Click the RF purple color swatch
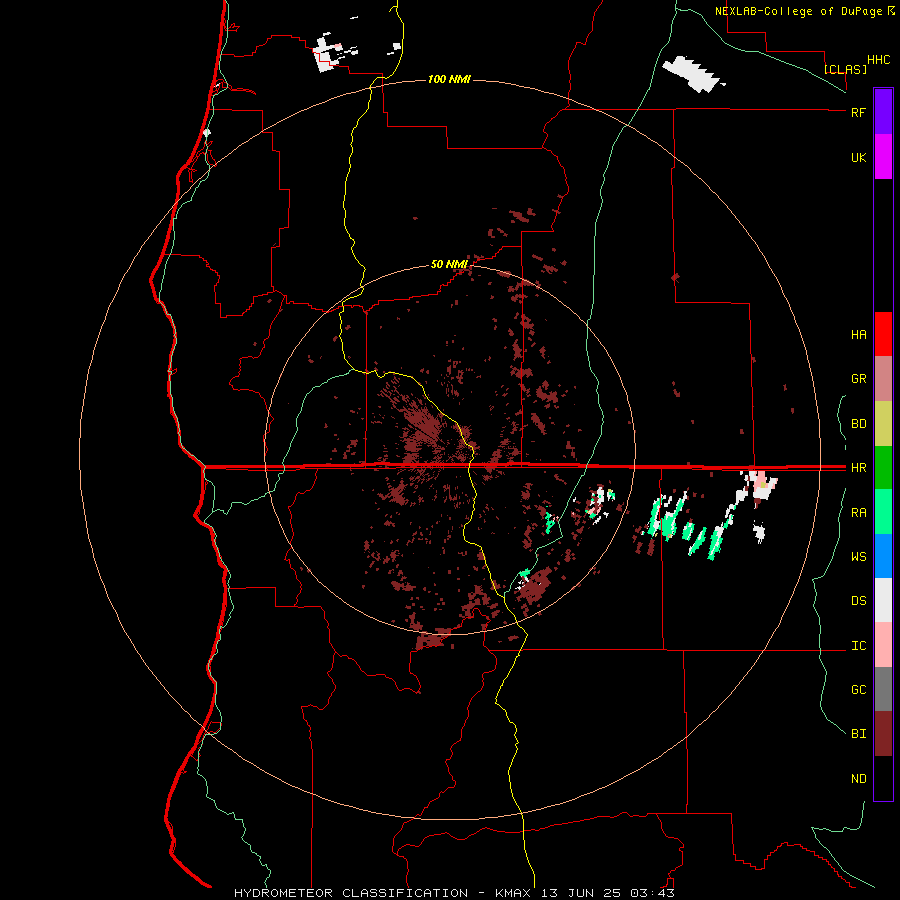This screenshot has width=900, height=900. tap(883, 112)
